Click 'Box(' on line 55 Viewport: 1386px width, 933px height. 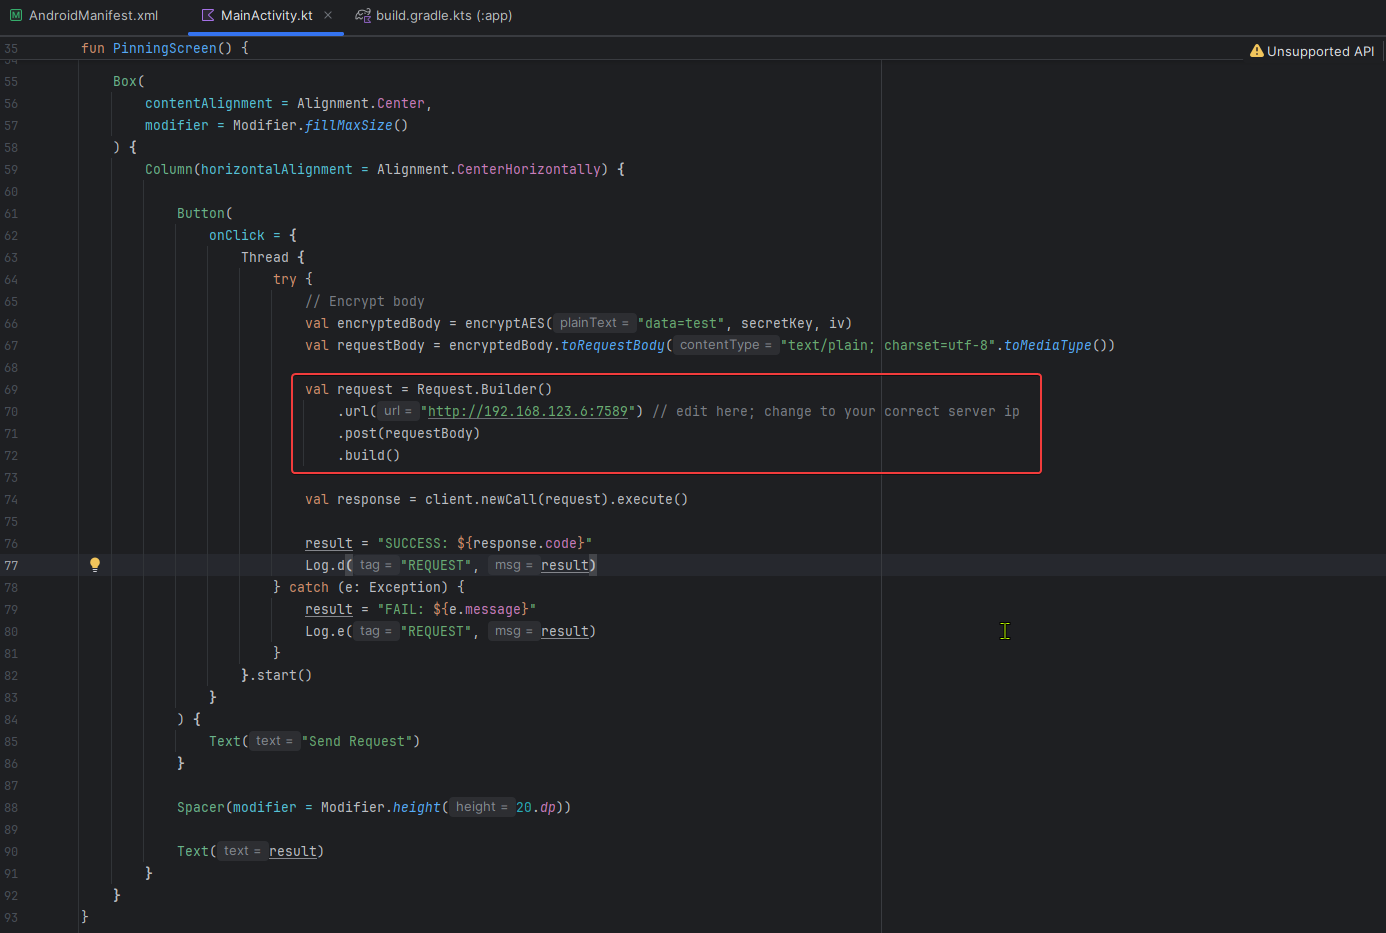(x=129, y=81)
